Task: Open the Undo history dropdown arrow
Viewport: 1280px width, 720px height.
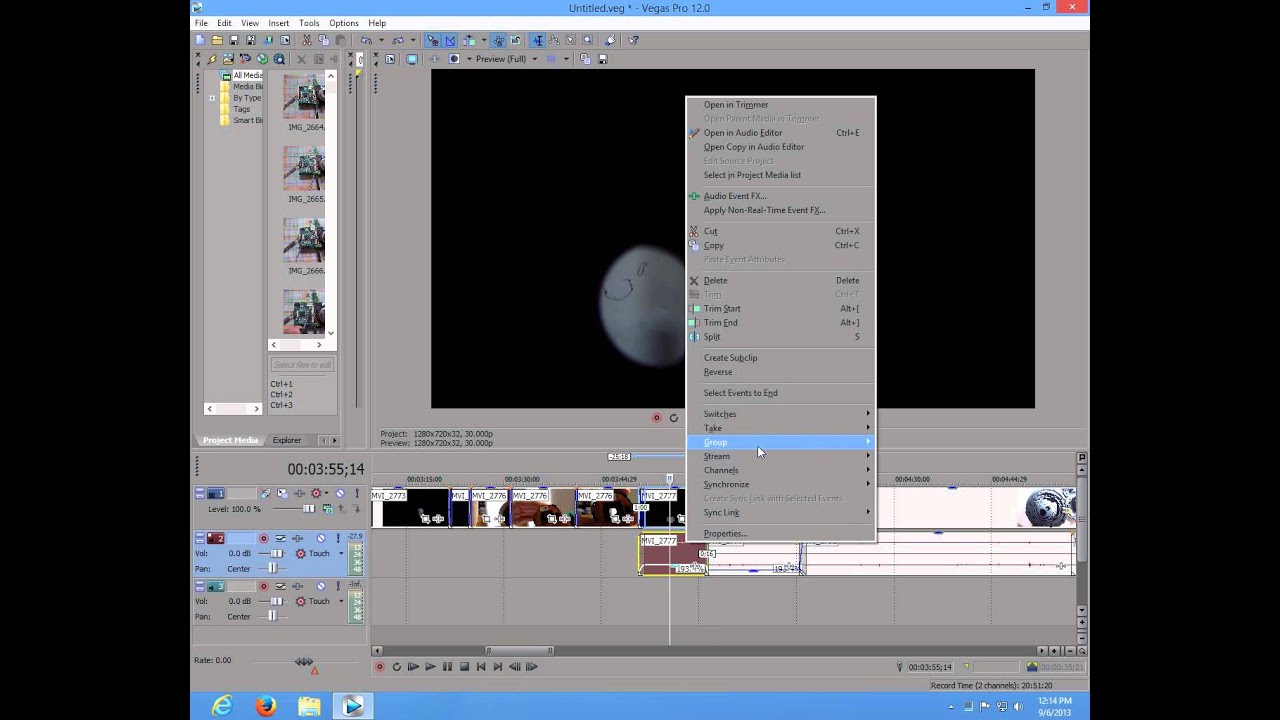Action: (381, 40)
